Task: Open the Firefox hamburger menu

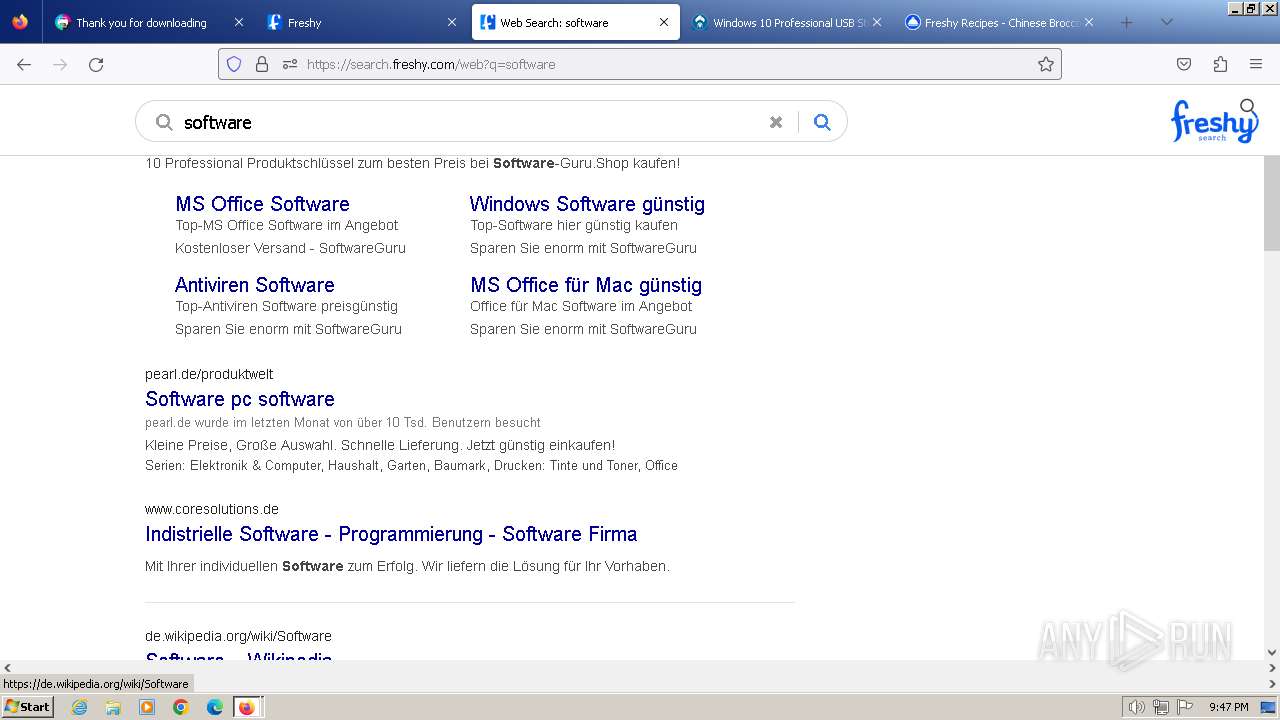Action: click(x=1256, y=64)
